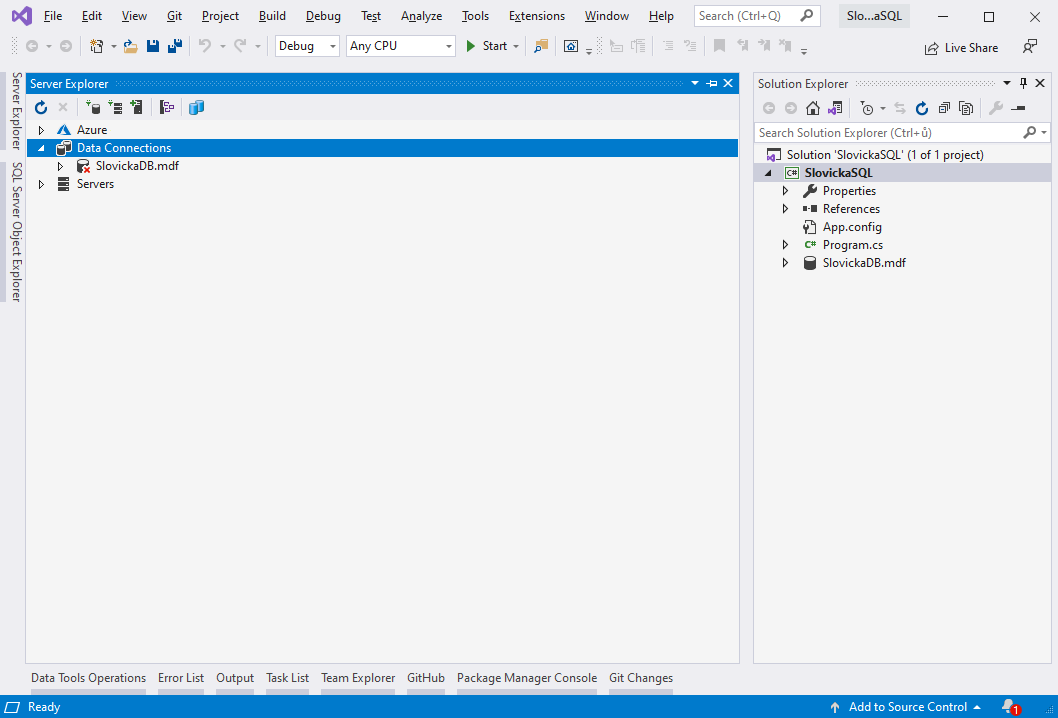
Task: Click the Preview Selected Items dash icon
Action: 1018,108
